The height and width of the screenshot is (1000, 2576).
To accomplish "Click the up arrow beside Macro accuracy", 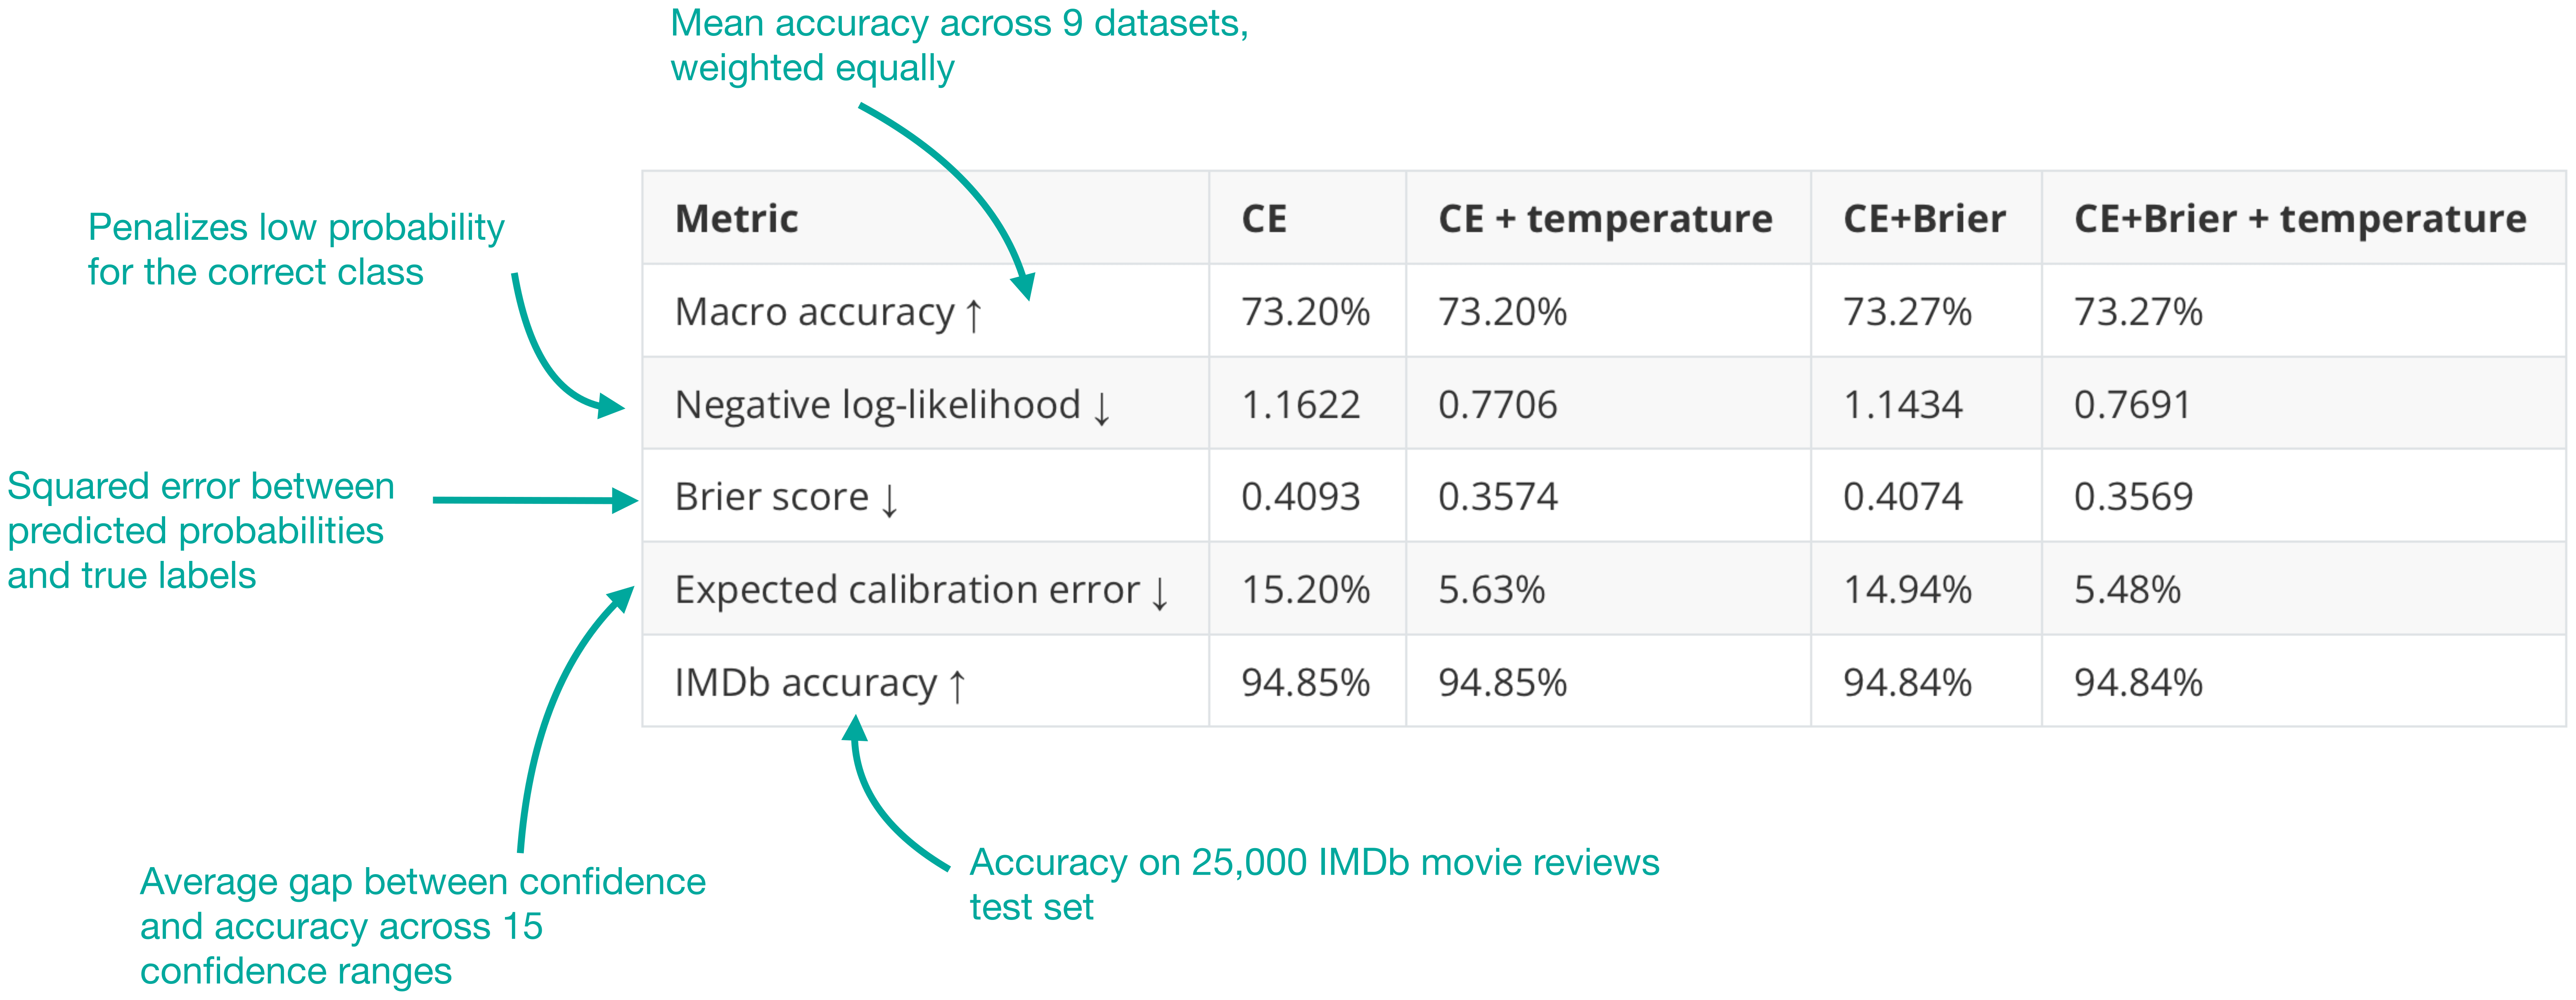I will [974, 315].
